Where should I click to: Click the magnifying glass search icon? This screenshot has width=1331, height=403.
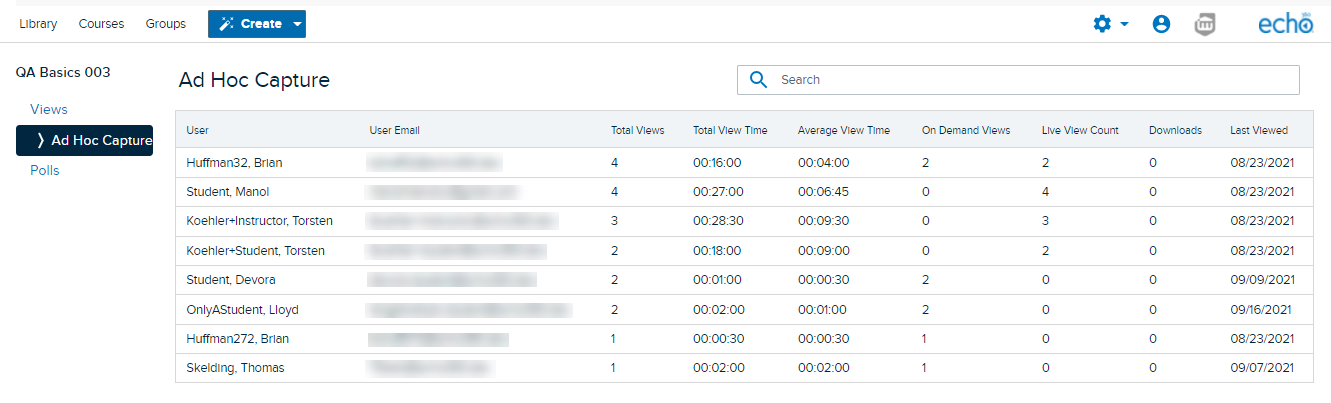pyautogui.click(x=758, y=80)
